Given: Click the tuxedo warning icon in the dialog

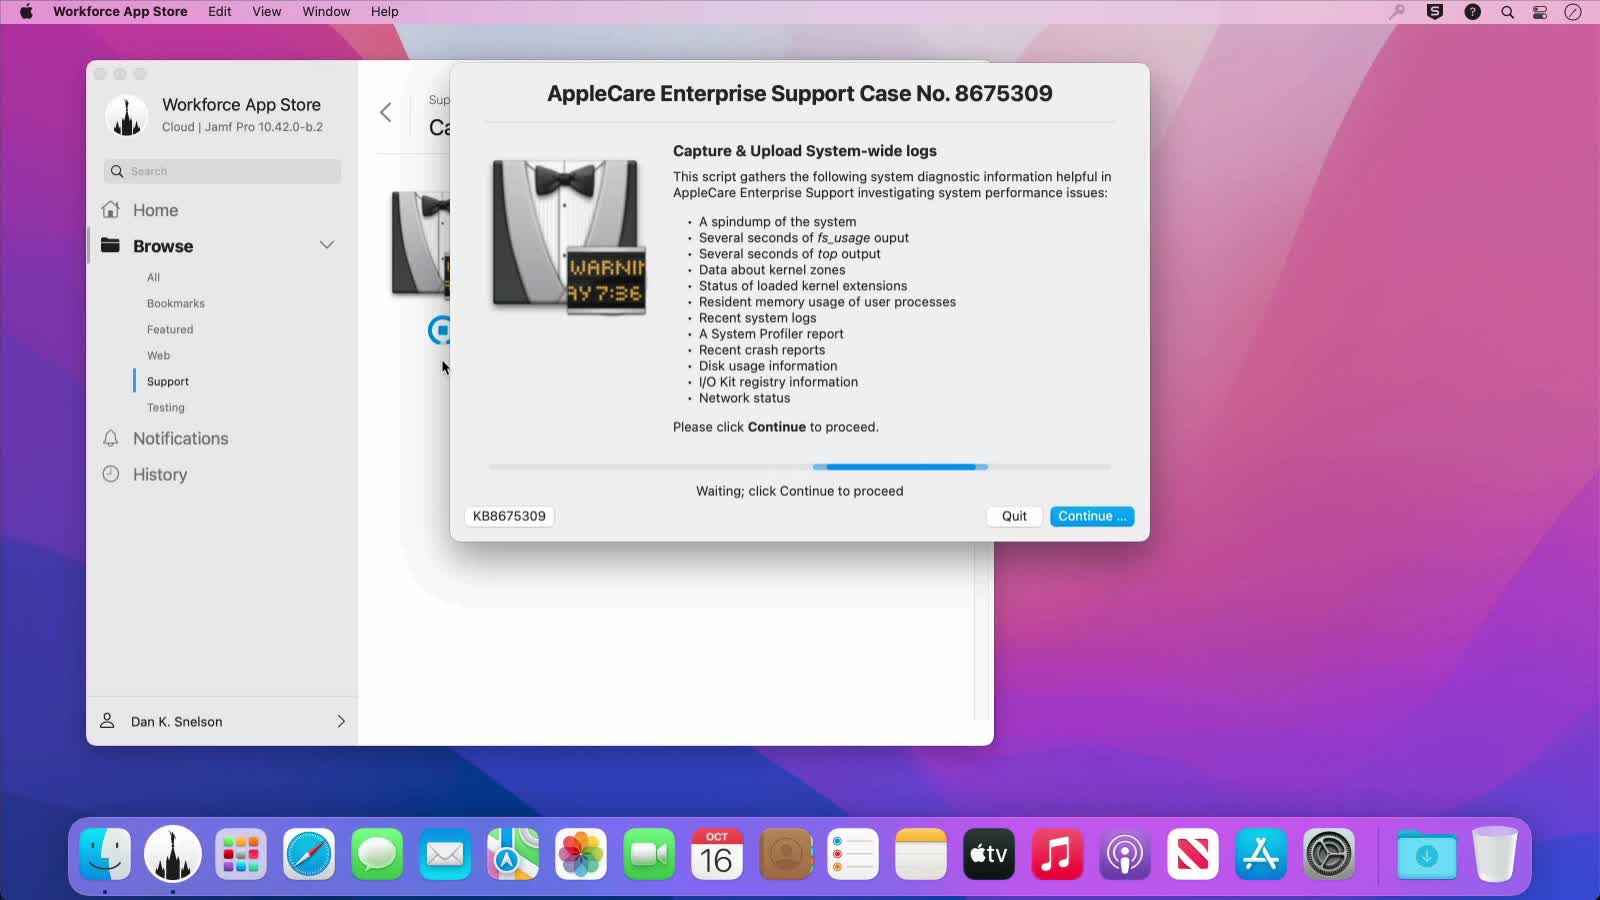Looking at the screenshot, I should click(568, 237).
